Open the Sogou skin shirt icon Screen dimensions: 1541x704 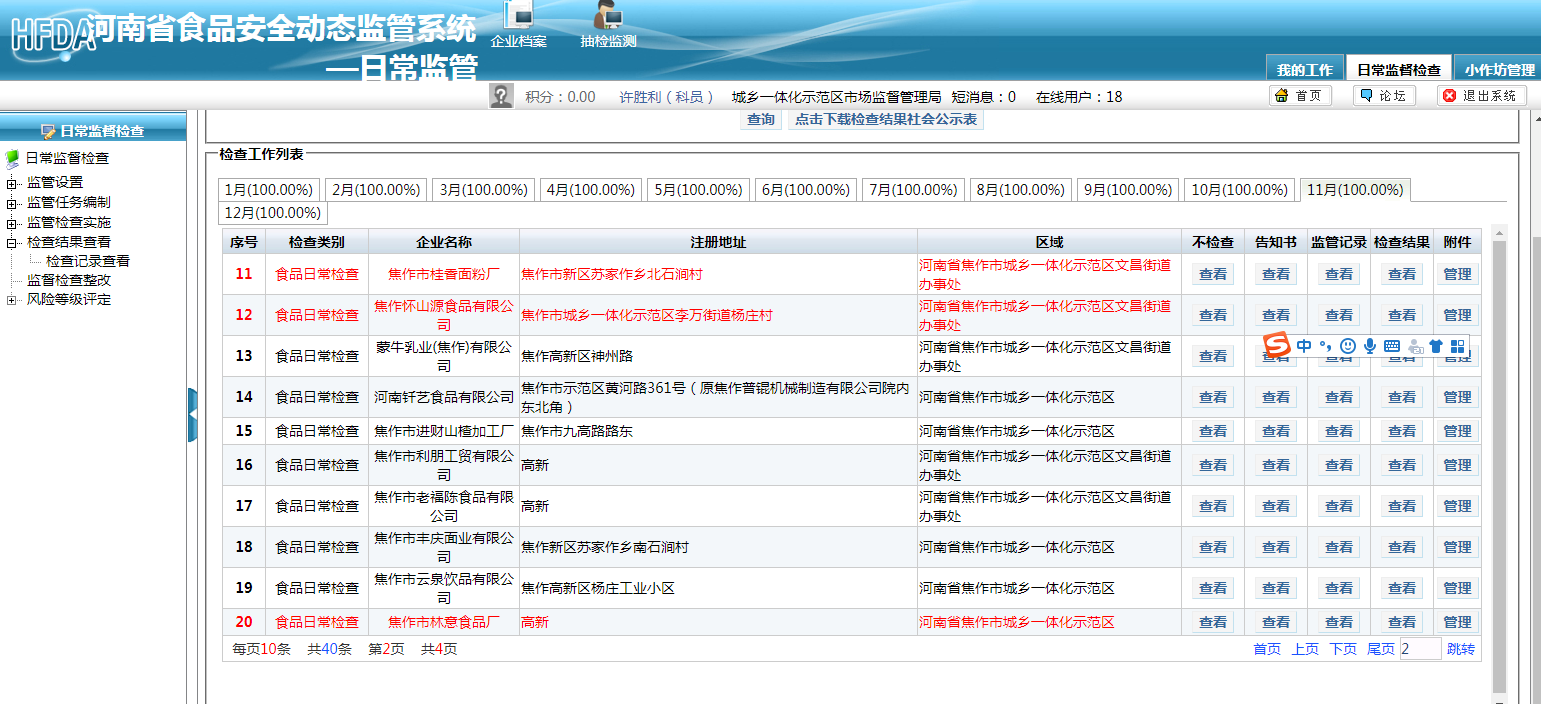[x=1436, y=346]
